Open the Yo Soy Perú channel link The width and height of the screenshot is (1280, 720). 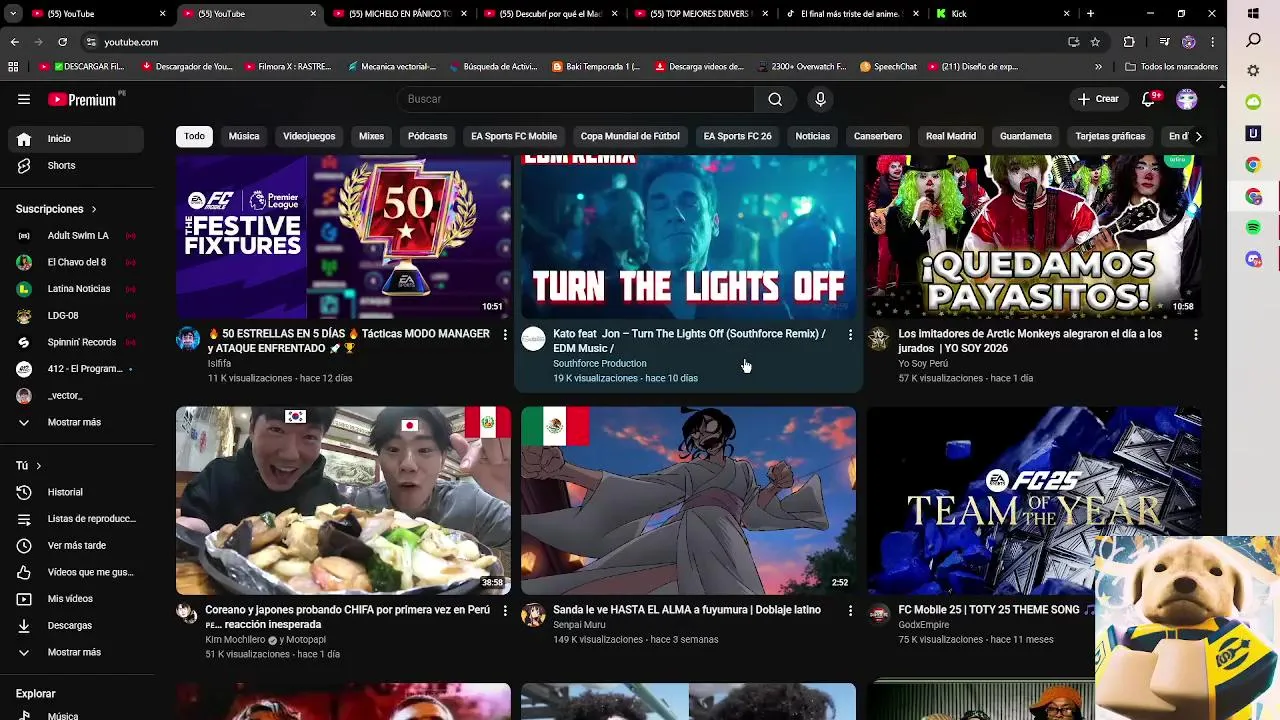click(923, 363)
